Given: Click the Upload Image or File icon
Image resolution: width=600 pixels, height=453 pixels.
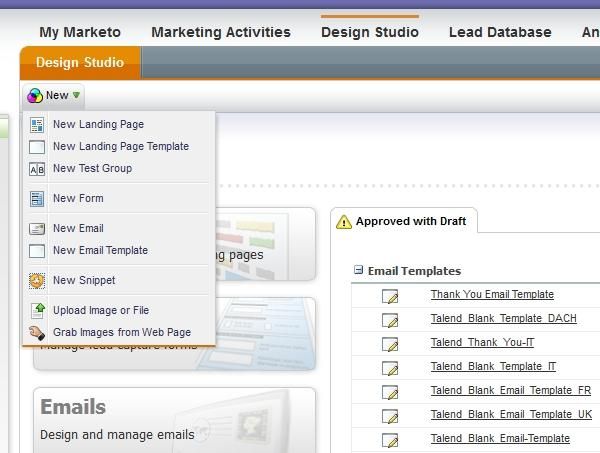Looking at the screenshot, I should click(x=38, y=310).
